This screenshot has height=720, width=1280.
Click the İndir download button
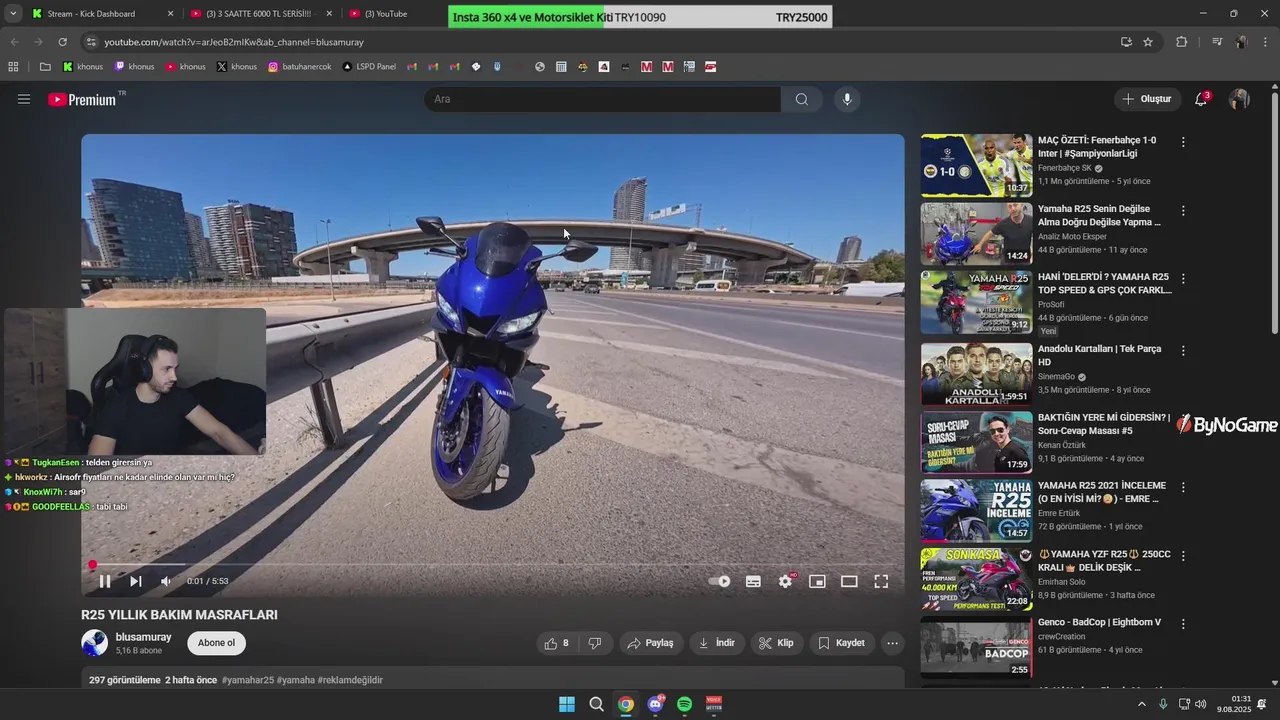[717, 643]
